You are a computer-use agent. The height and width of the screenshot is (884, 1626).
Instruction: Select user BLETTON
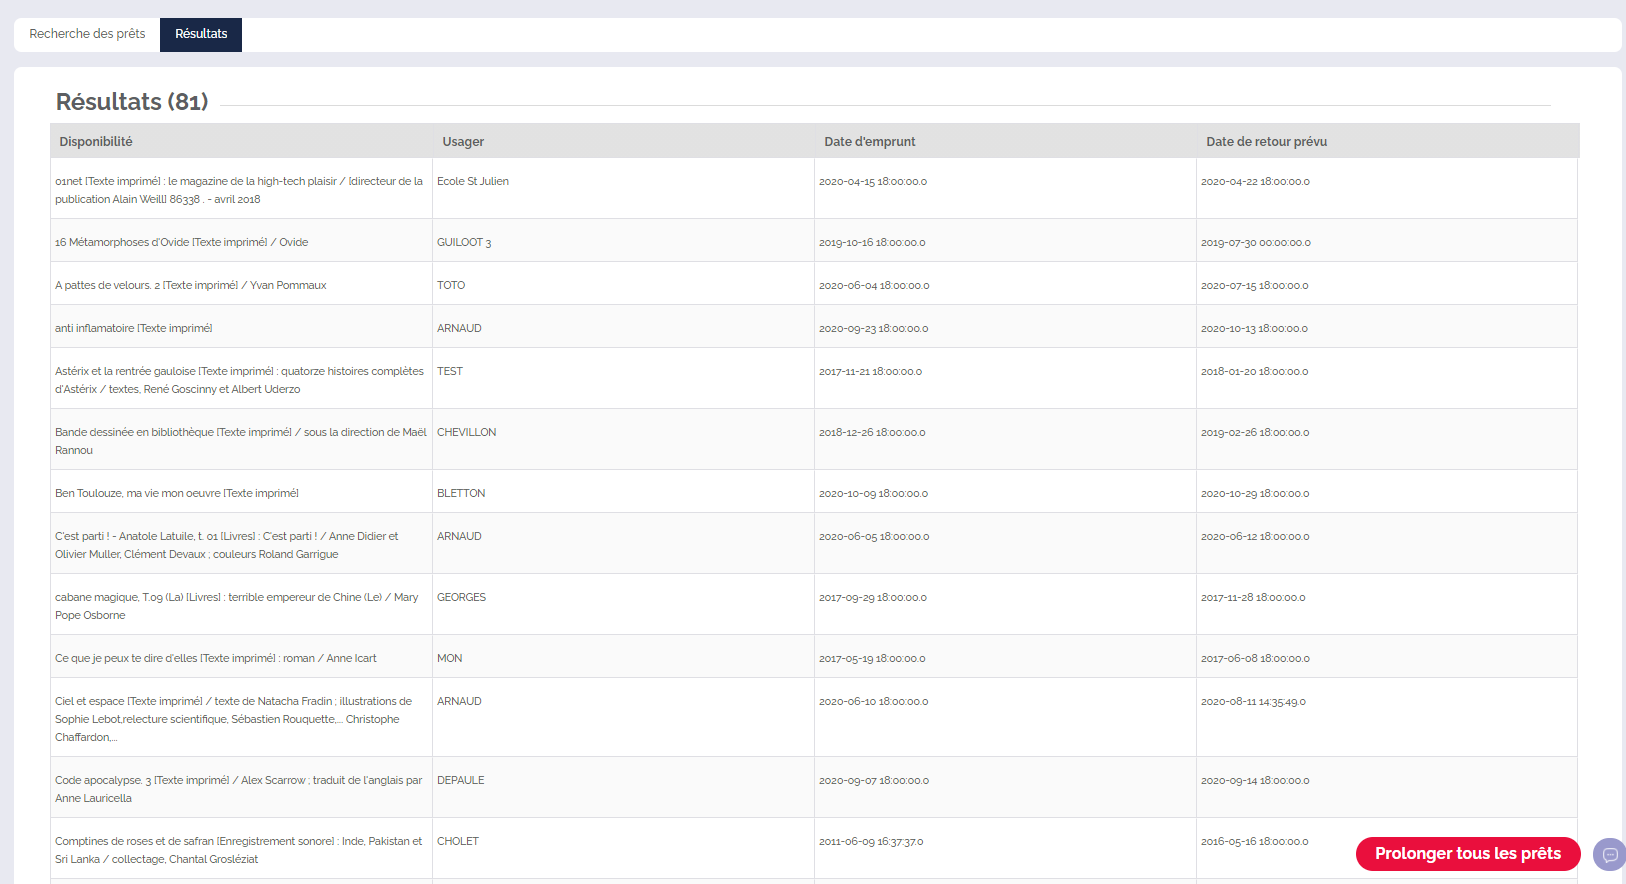(x=461, y=493)
